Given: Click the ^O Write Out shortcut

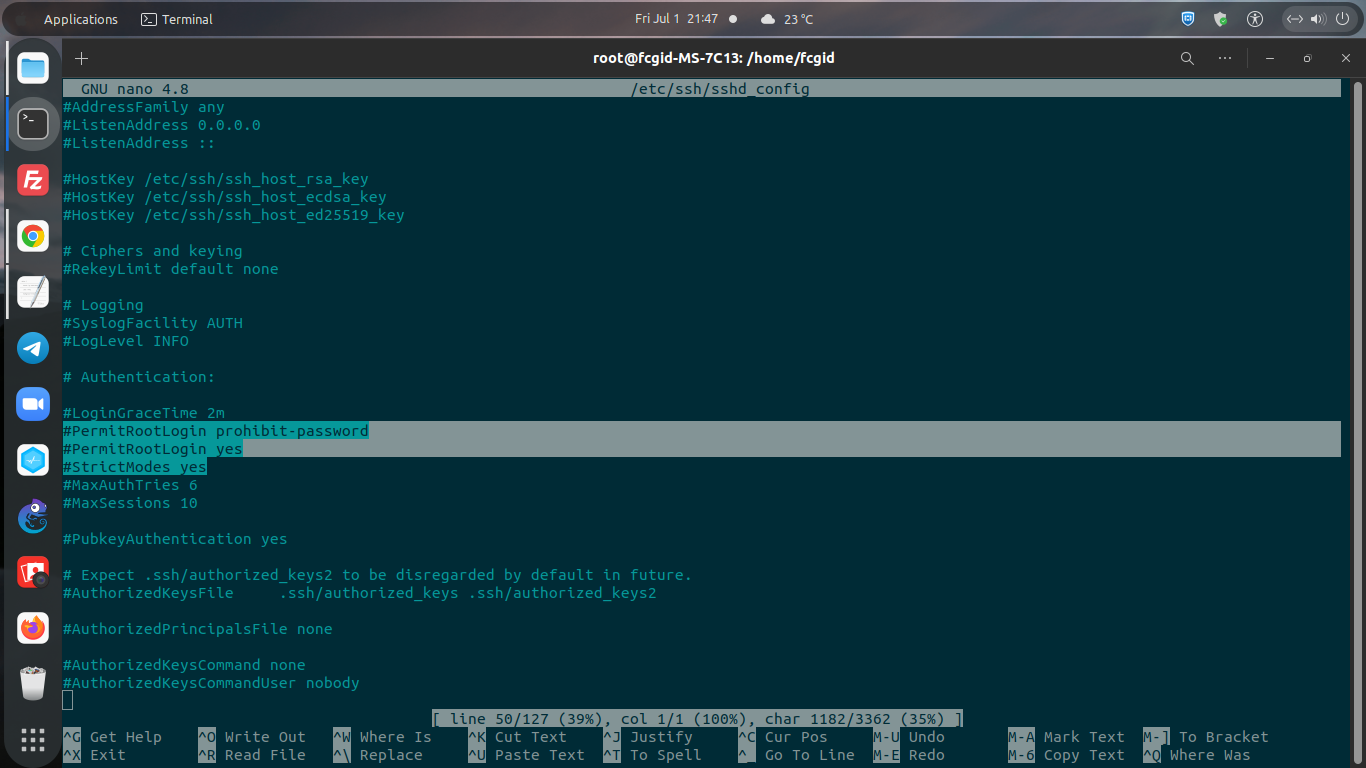Looking at the screenshot, I should coord(252,737).
